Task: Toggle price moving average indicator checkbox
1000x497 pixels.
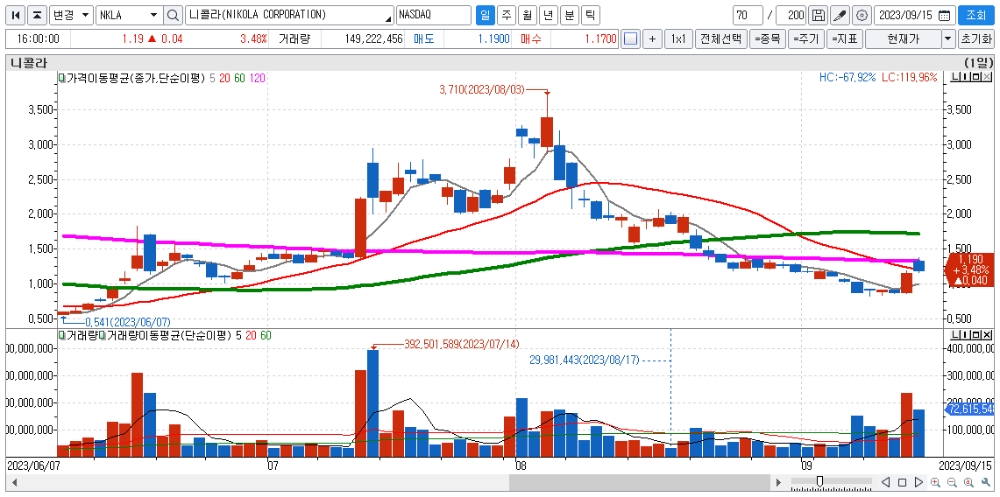Action: coord(62,78)
